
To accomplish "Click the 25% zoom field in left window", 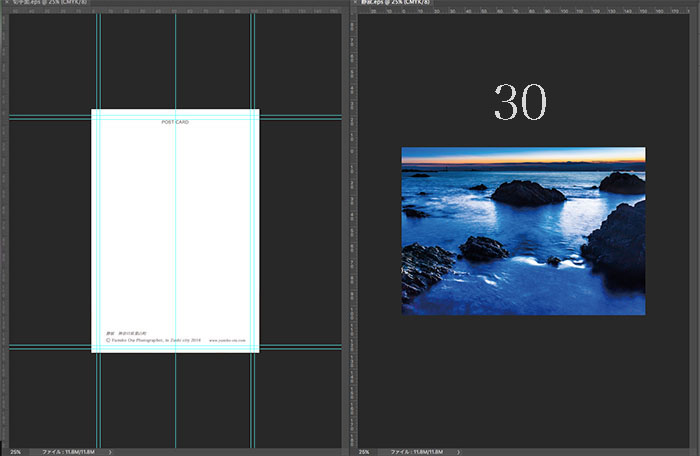I will (16, 452).
